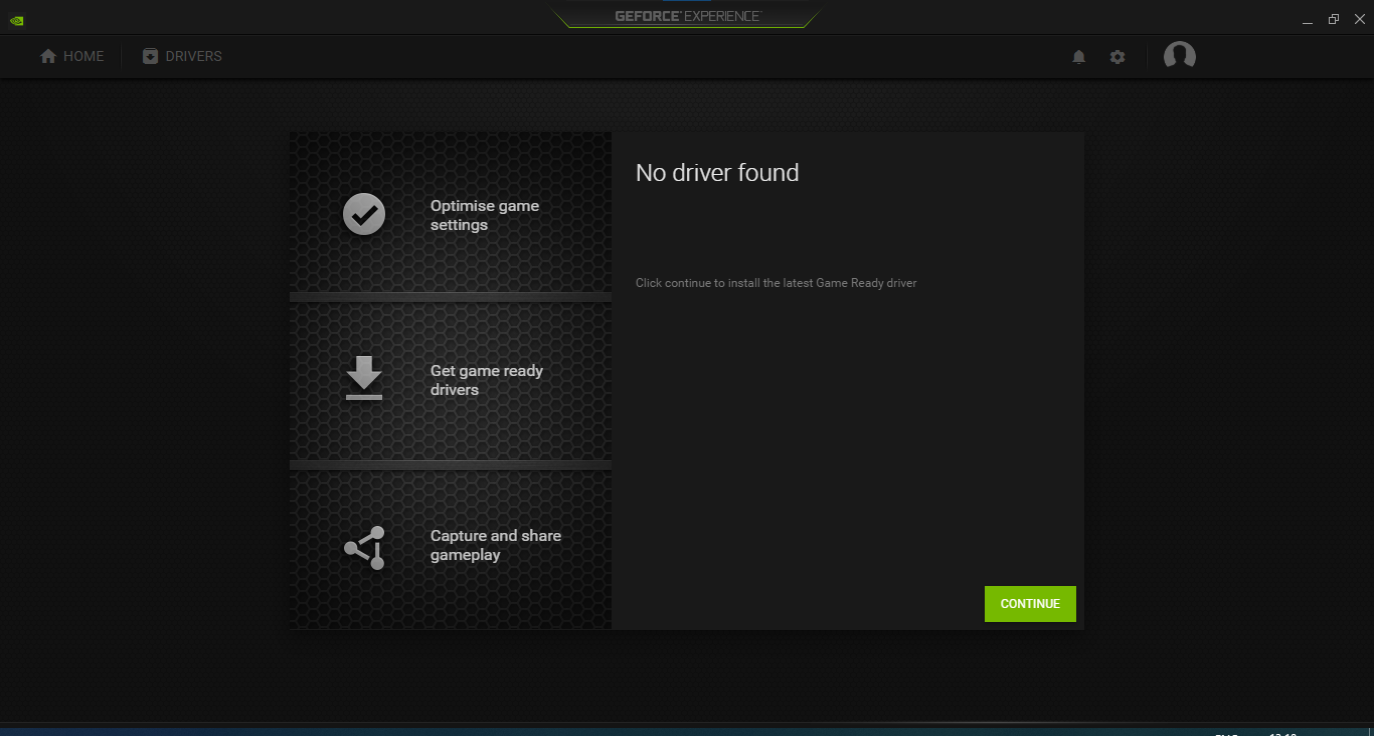Click the checkmark icon for Optimise game settings

pos(364,214)
